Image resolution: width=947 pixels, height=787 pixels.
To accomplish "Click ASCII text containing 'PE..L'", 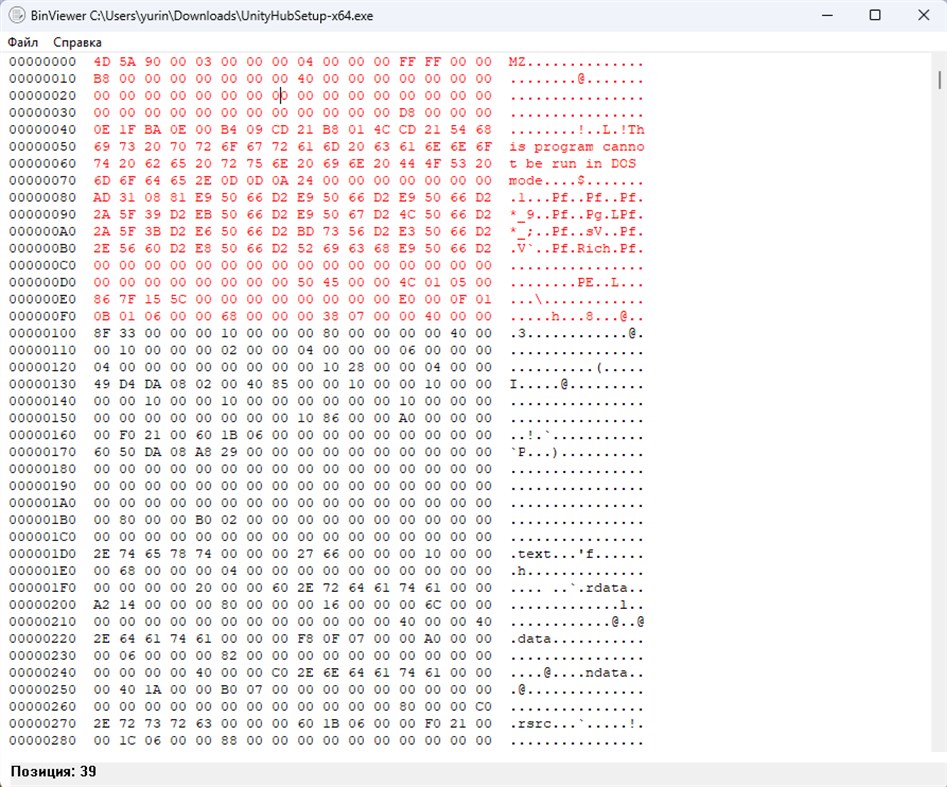I will [577, 282].
